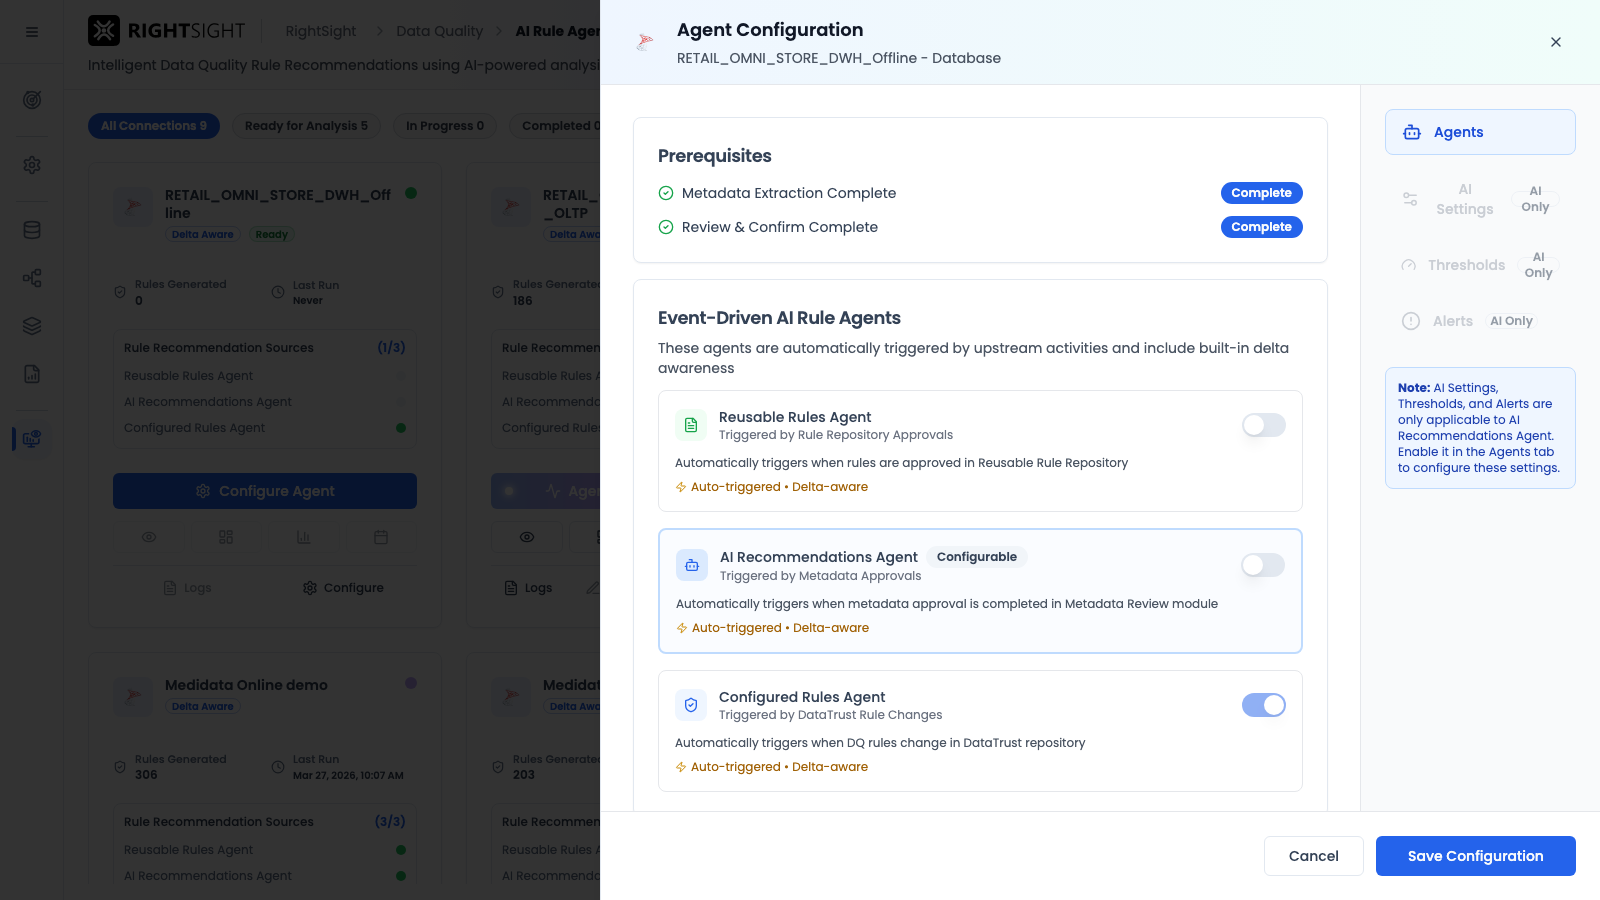The width and height of the screenshot is (1600, 900).
Task: Open the hamburger menu in sidebar
Action: point(32,32)
